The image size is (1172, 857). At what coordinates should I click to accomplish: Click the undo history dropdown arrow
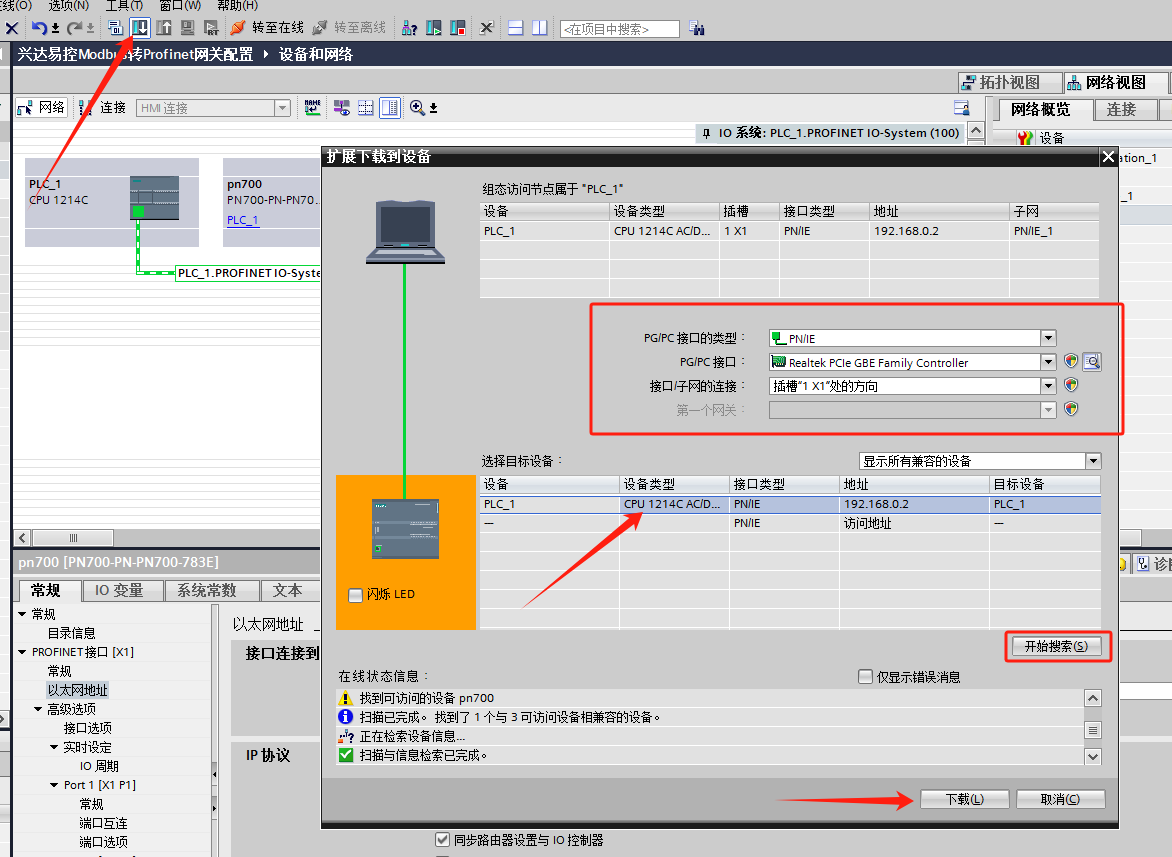pyautogui.click(x=55, y=29)
